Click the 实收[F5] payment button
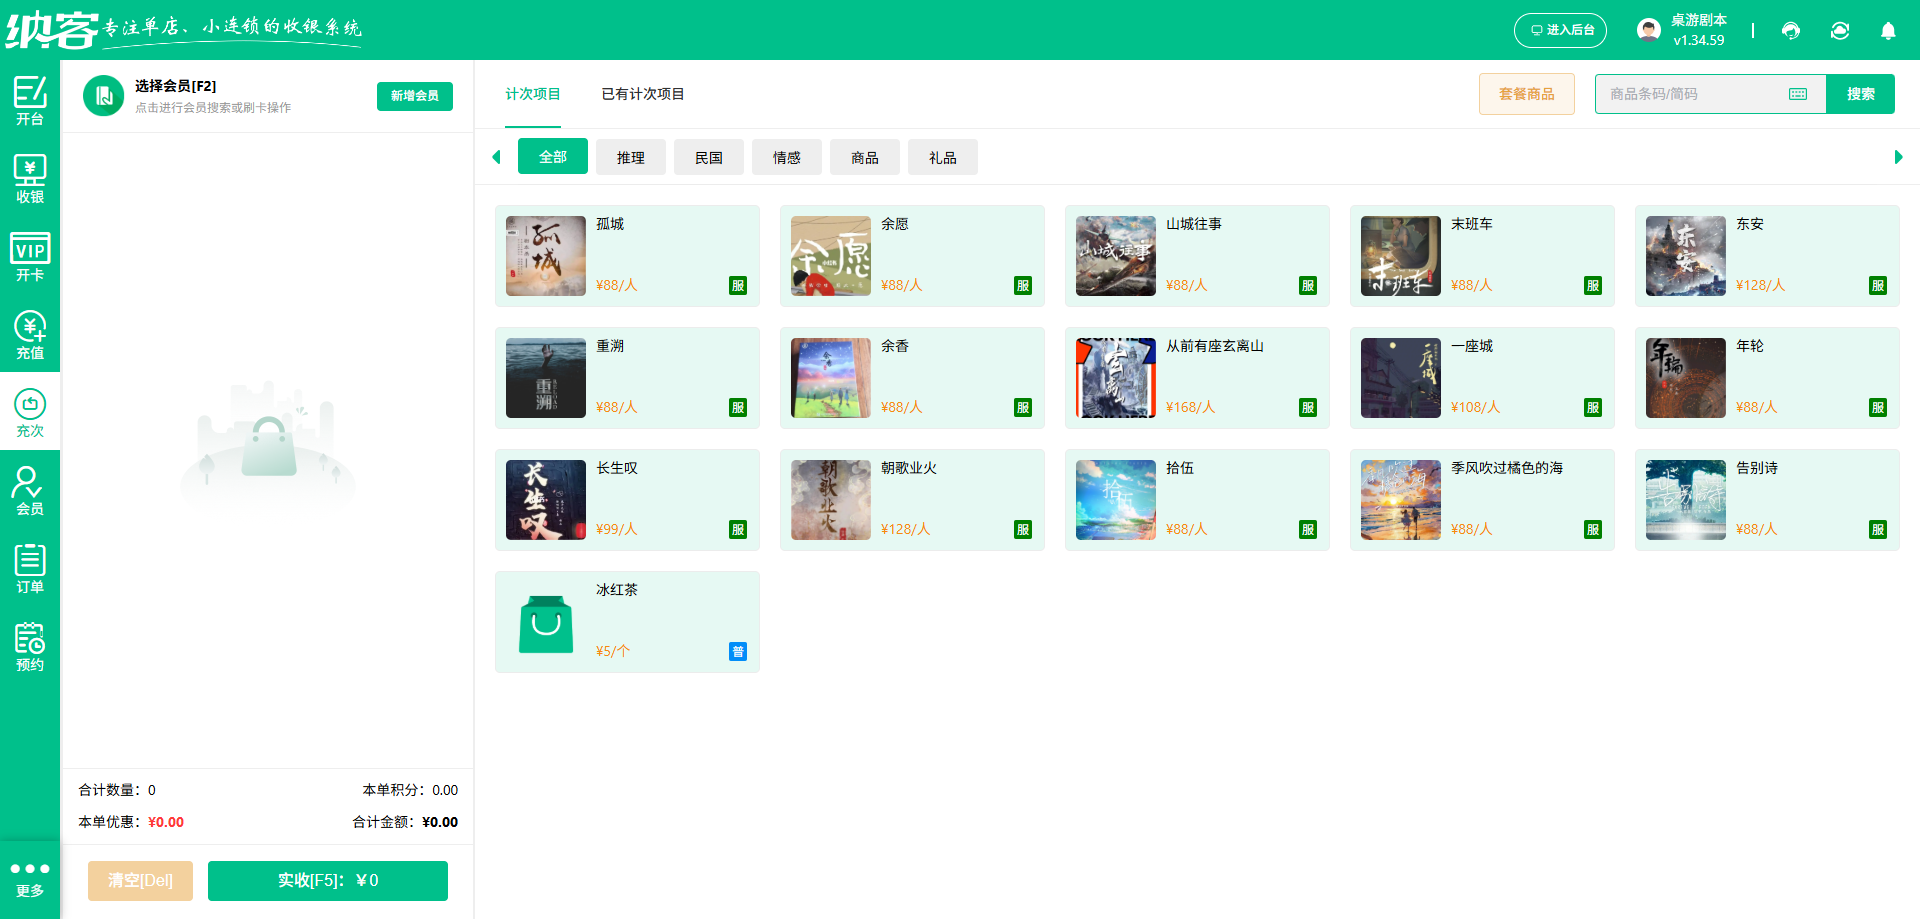This screenshot has width=1920, height=919. (x=328, y=881)
